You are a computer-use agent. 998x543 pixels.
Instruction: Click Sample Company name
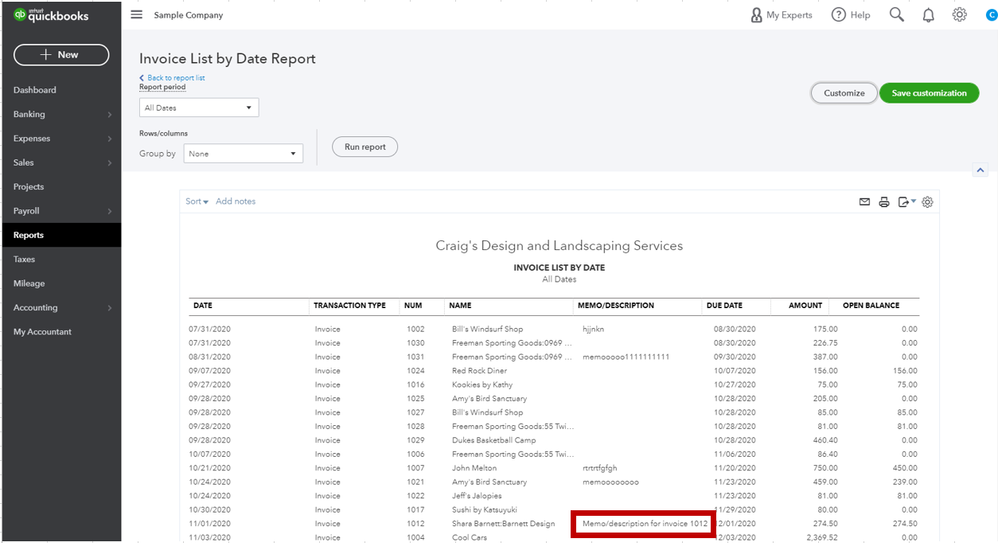click(188, 15)
